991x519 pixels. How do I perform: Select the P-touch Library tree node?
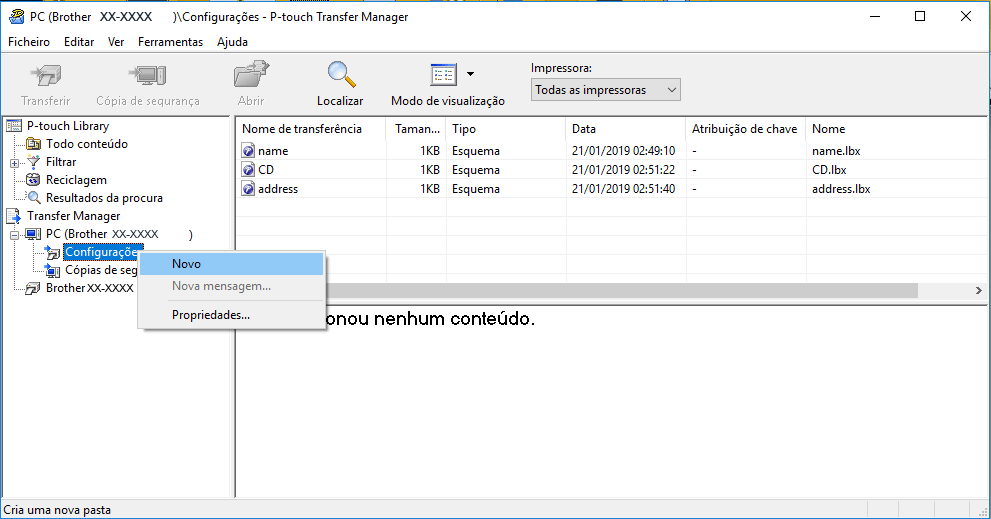click(68, 126)
